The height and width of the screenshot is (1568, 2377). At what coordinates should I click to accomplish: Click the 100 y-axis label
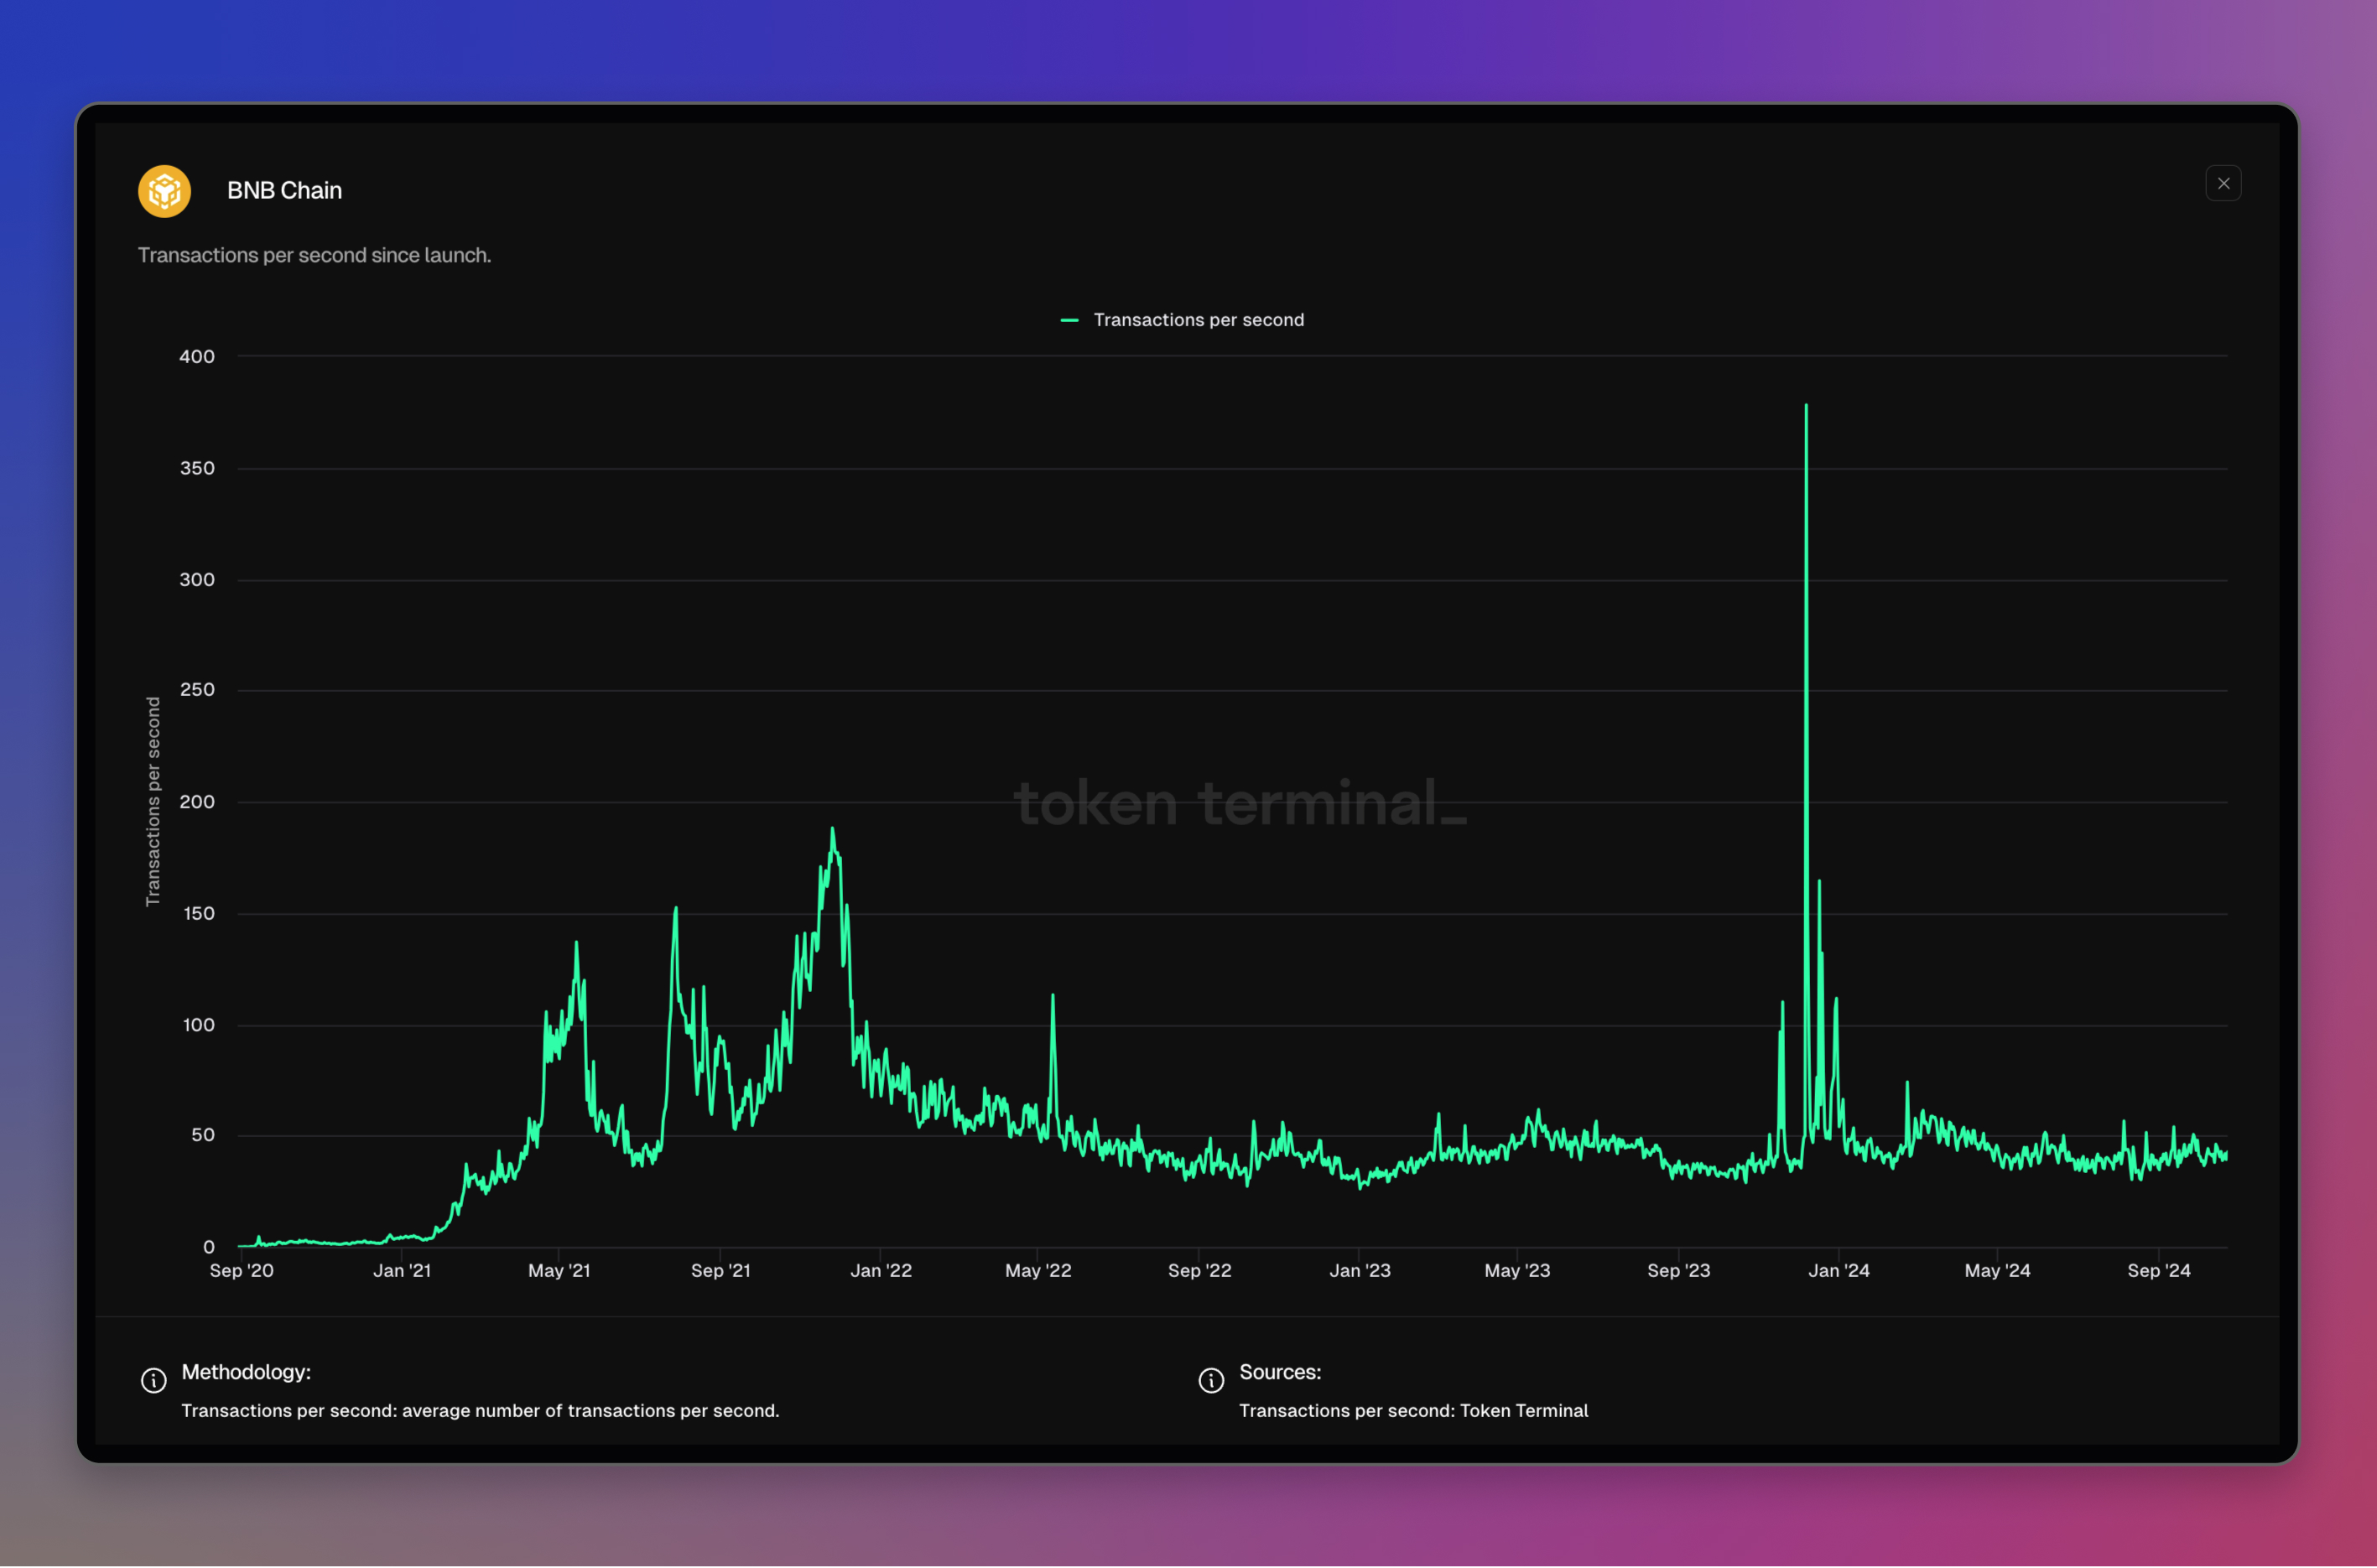click(198, 1025)
